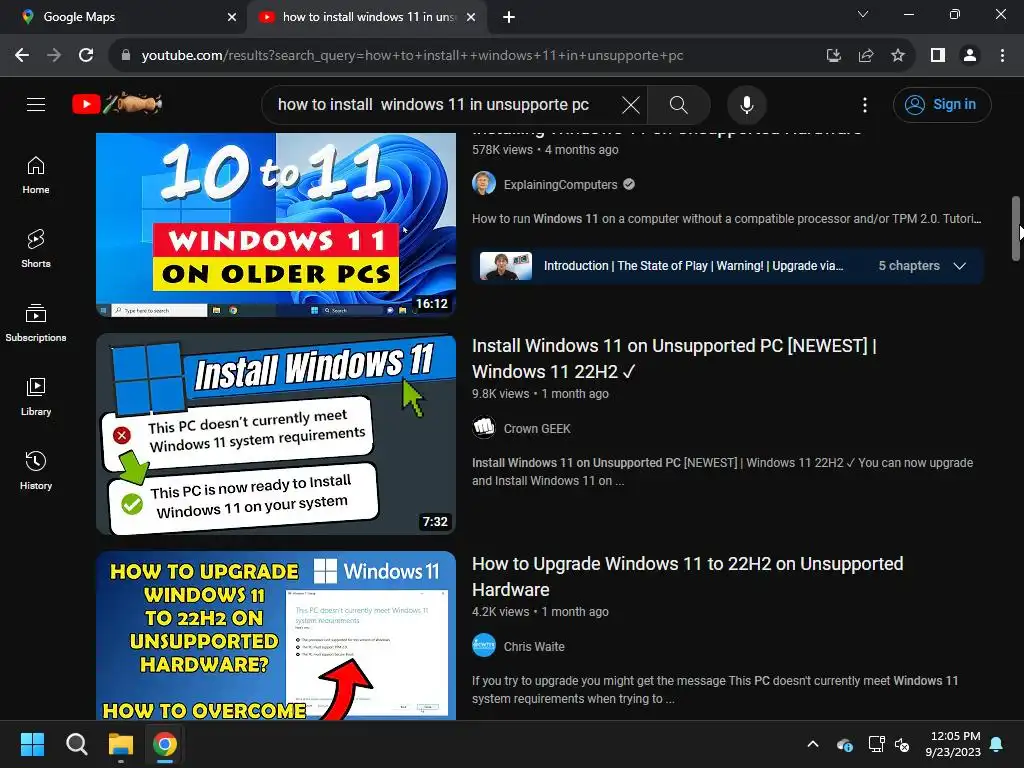Image resolution: width=1024 pixels, height=768 pixels.
Task: Open the ExplainingComputers channel avatar
Action: 484,184
